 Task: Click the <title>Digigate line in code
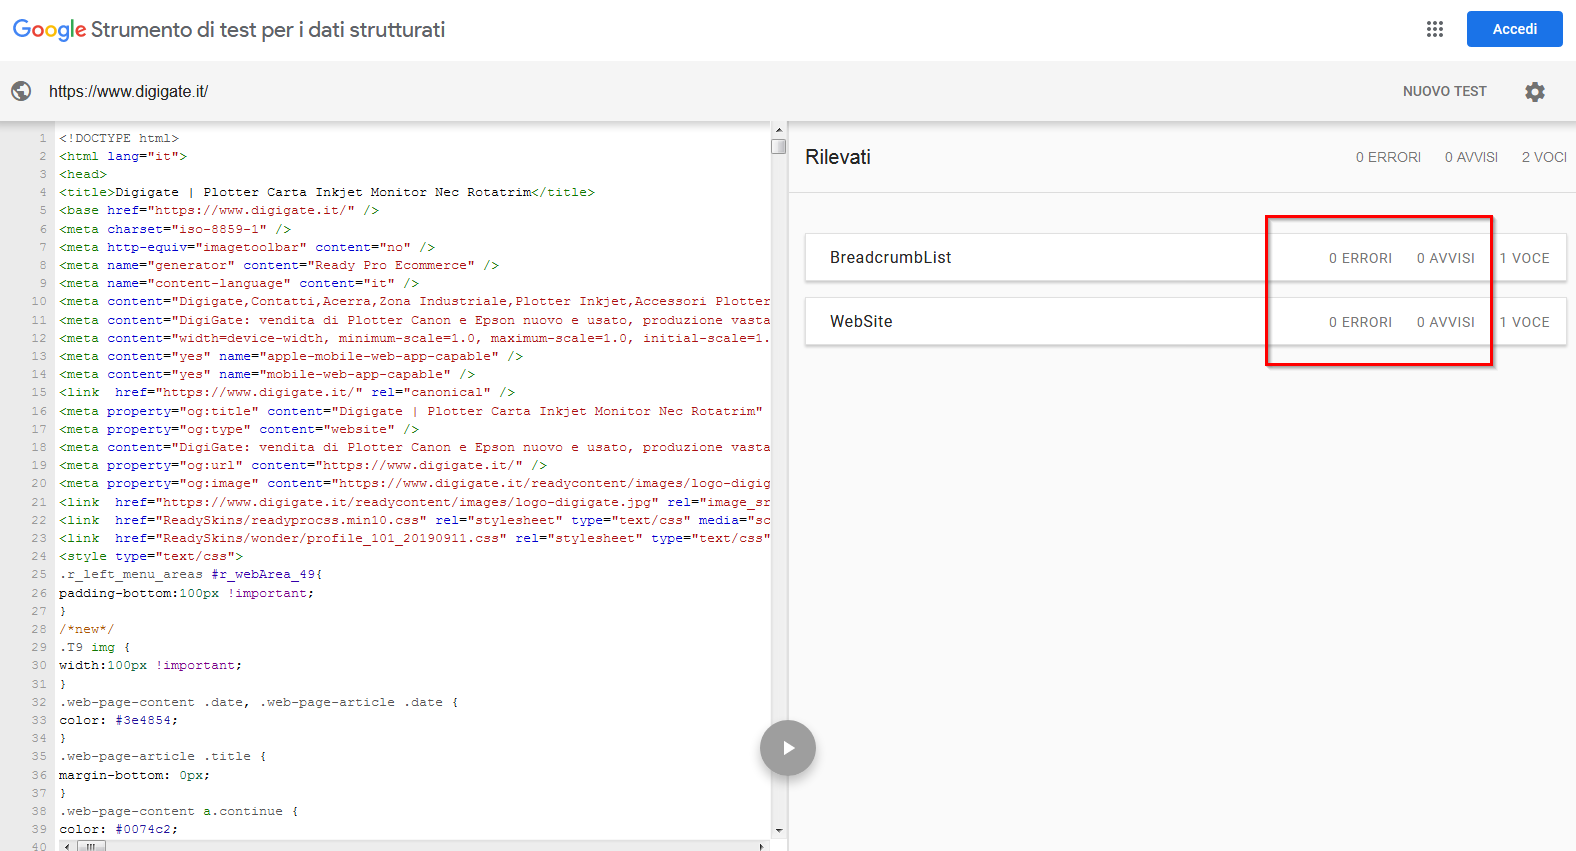[x=327, y=192]
